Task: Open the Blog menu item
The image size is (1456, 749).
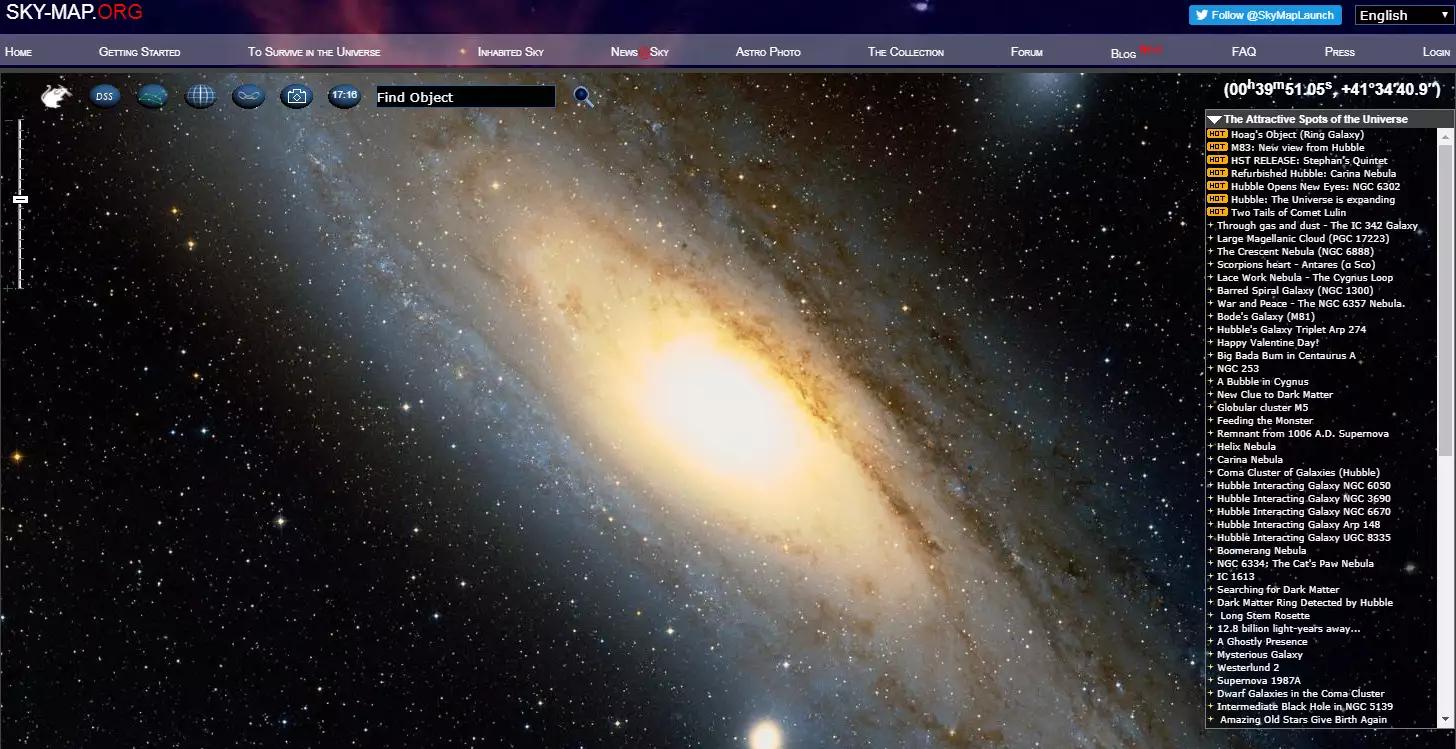Action: click(1124, 53)
